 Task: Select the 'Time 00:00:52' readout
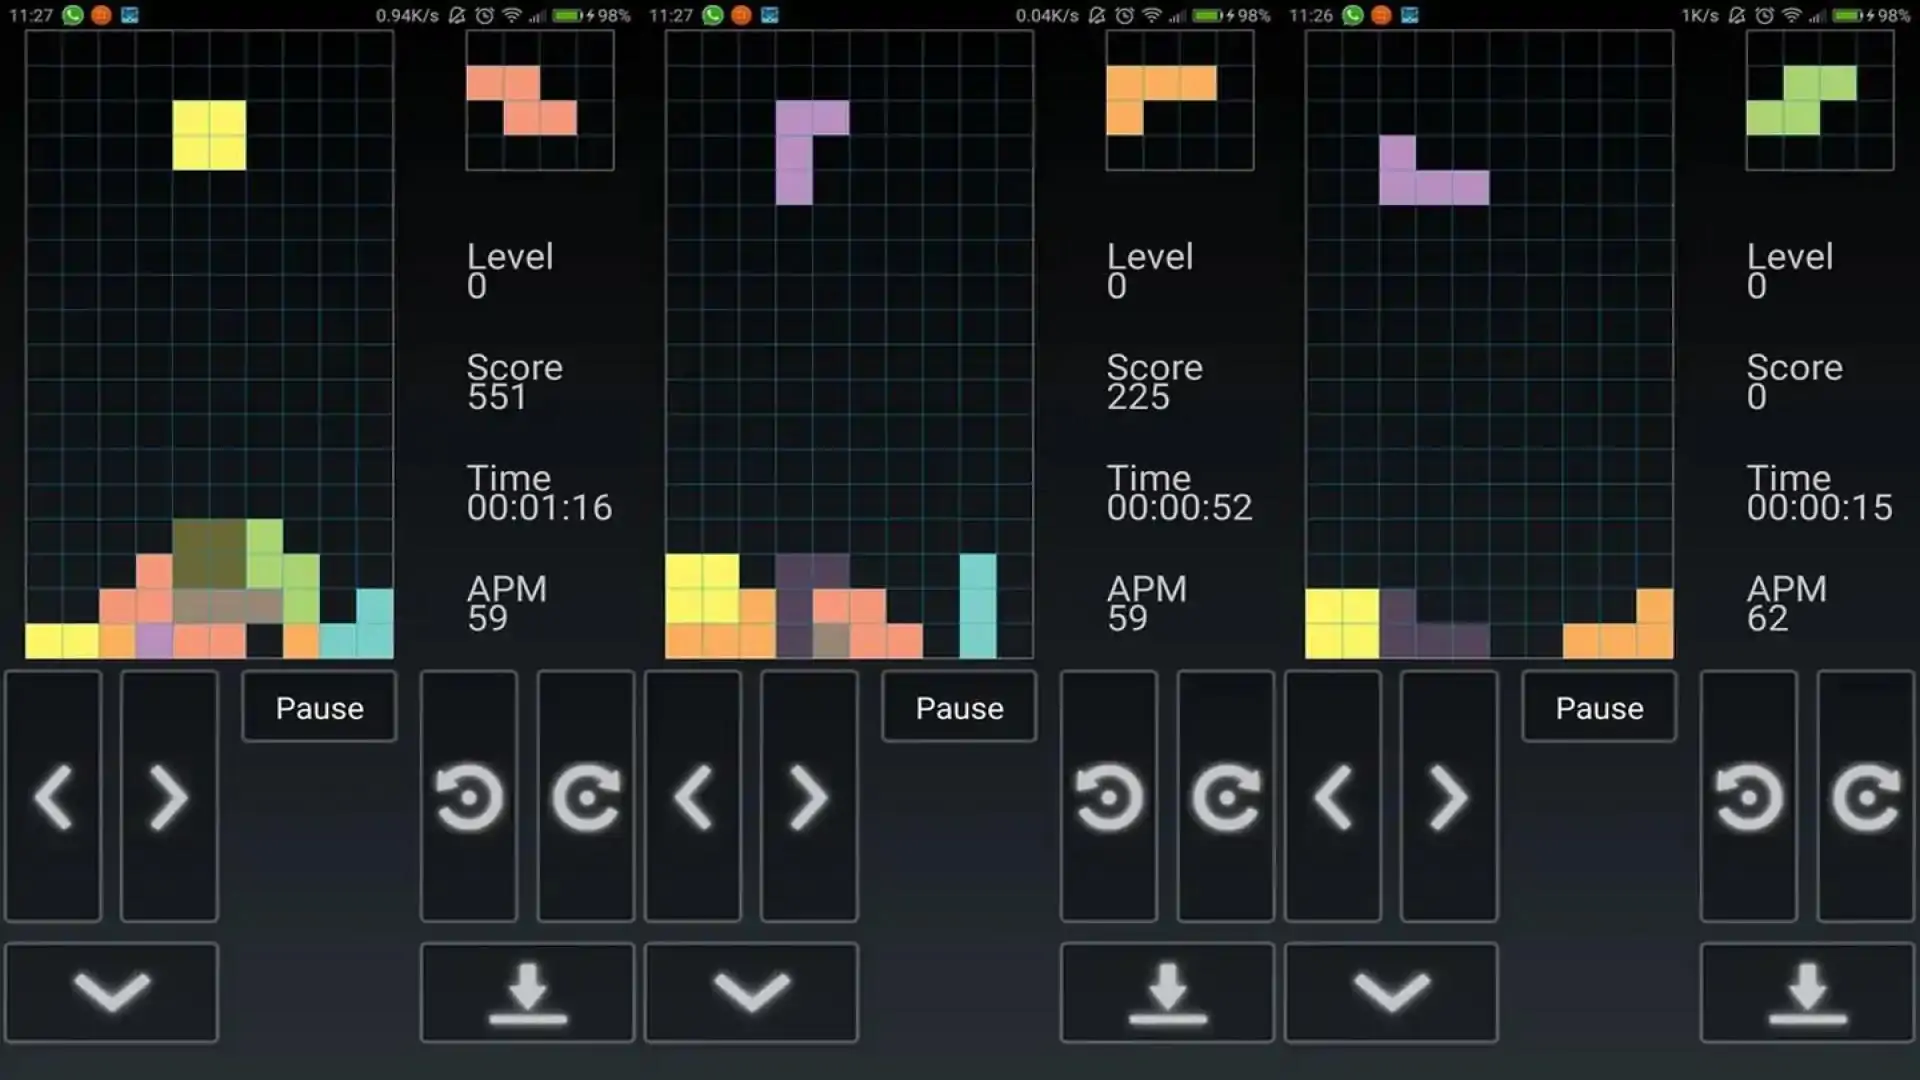coord(1179,493)
